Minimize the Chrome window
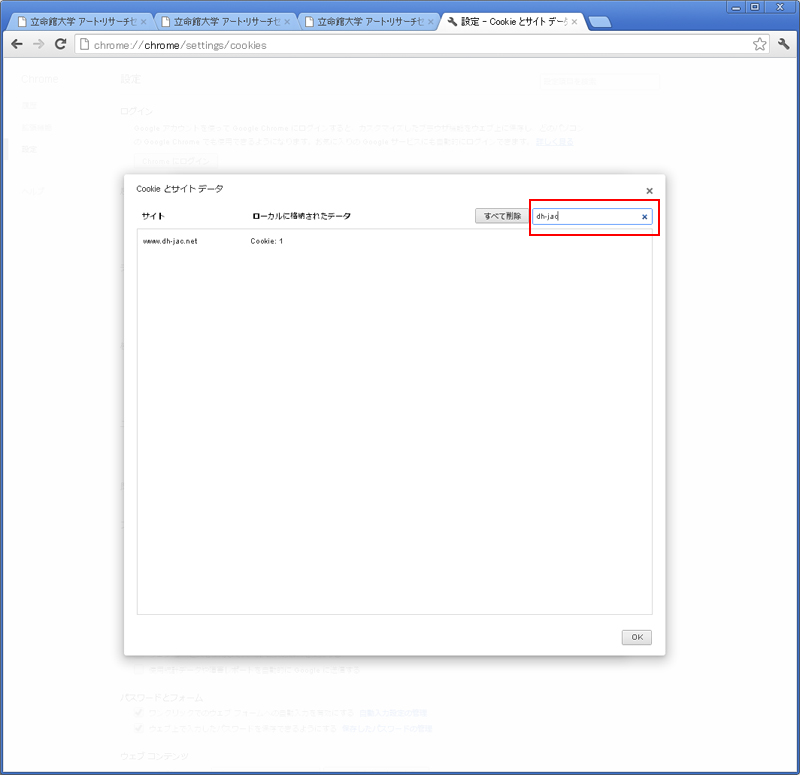The image size is (800, 775). (736, 7)
